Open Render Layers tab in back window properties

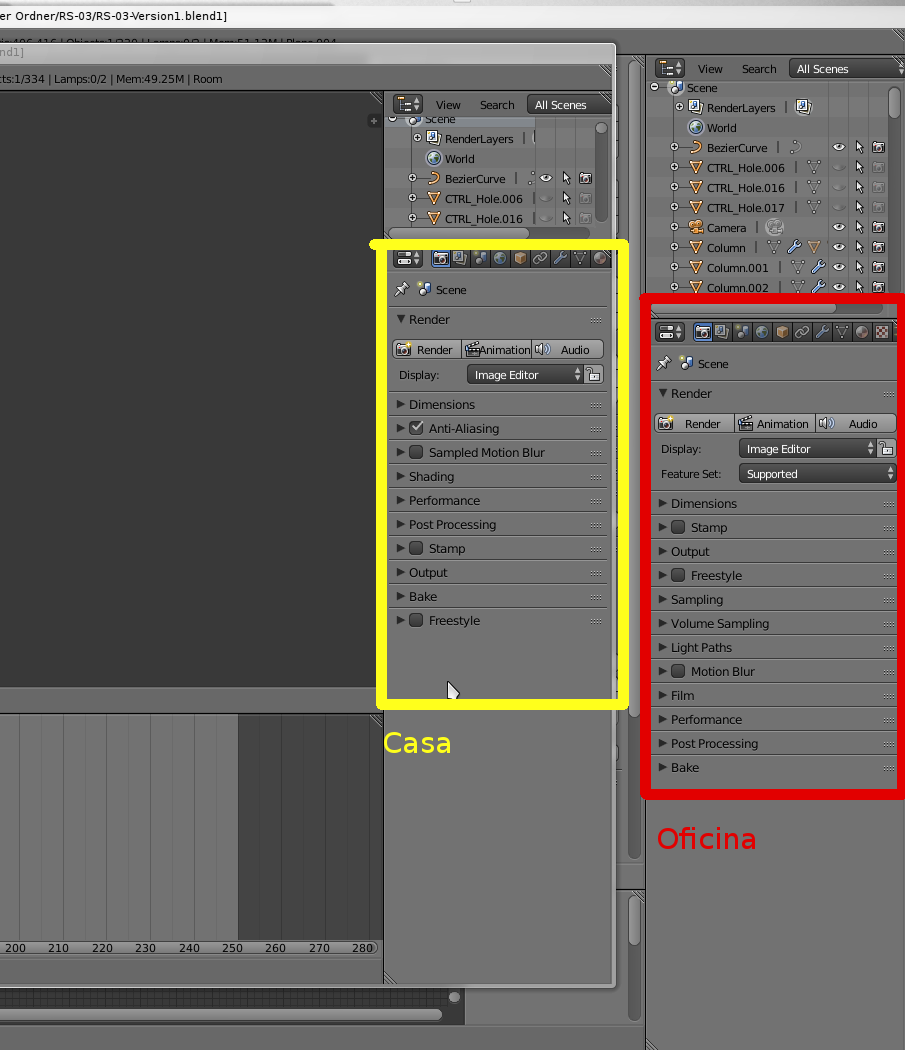point(722,332)
